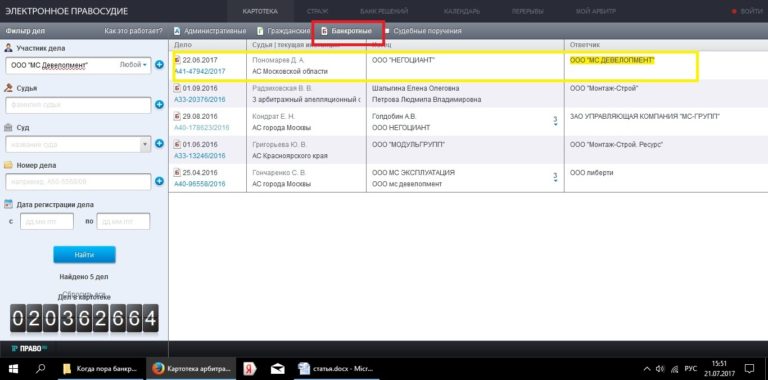
Task: Open the Windows notification center
Action: (749, 369)
